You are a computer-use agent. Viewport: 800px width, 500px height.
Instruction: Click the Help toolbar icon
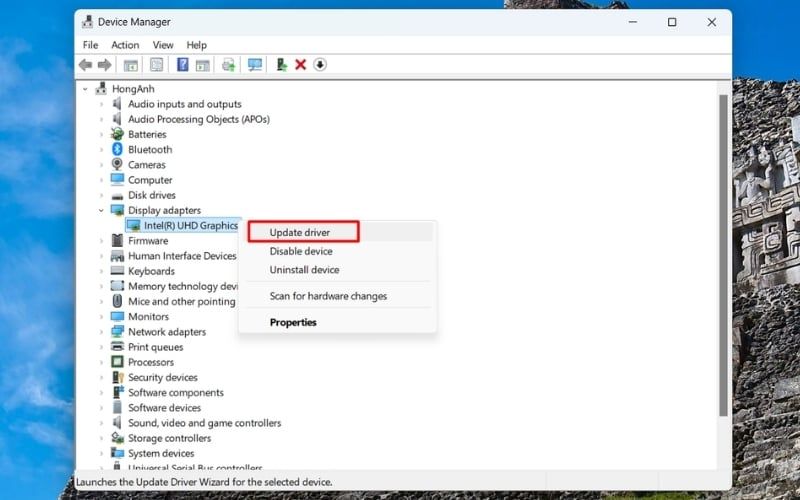182,65
